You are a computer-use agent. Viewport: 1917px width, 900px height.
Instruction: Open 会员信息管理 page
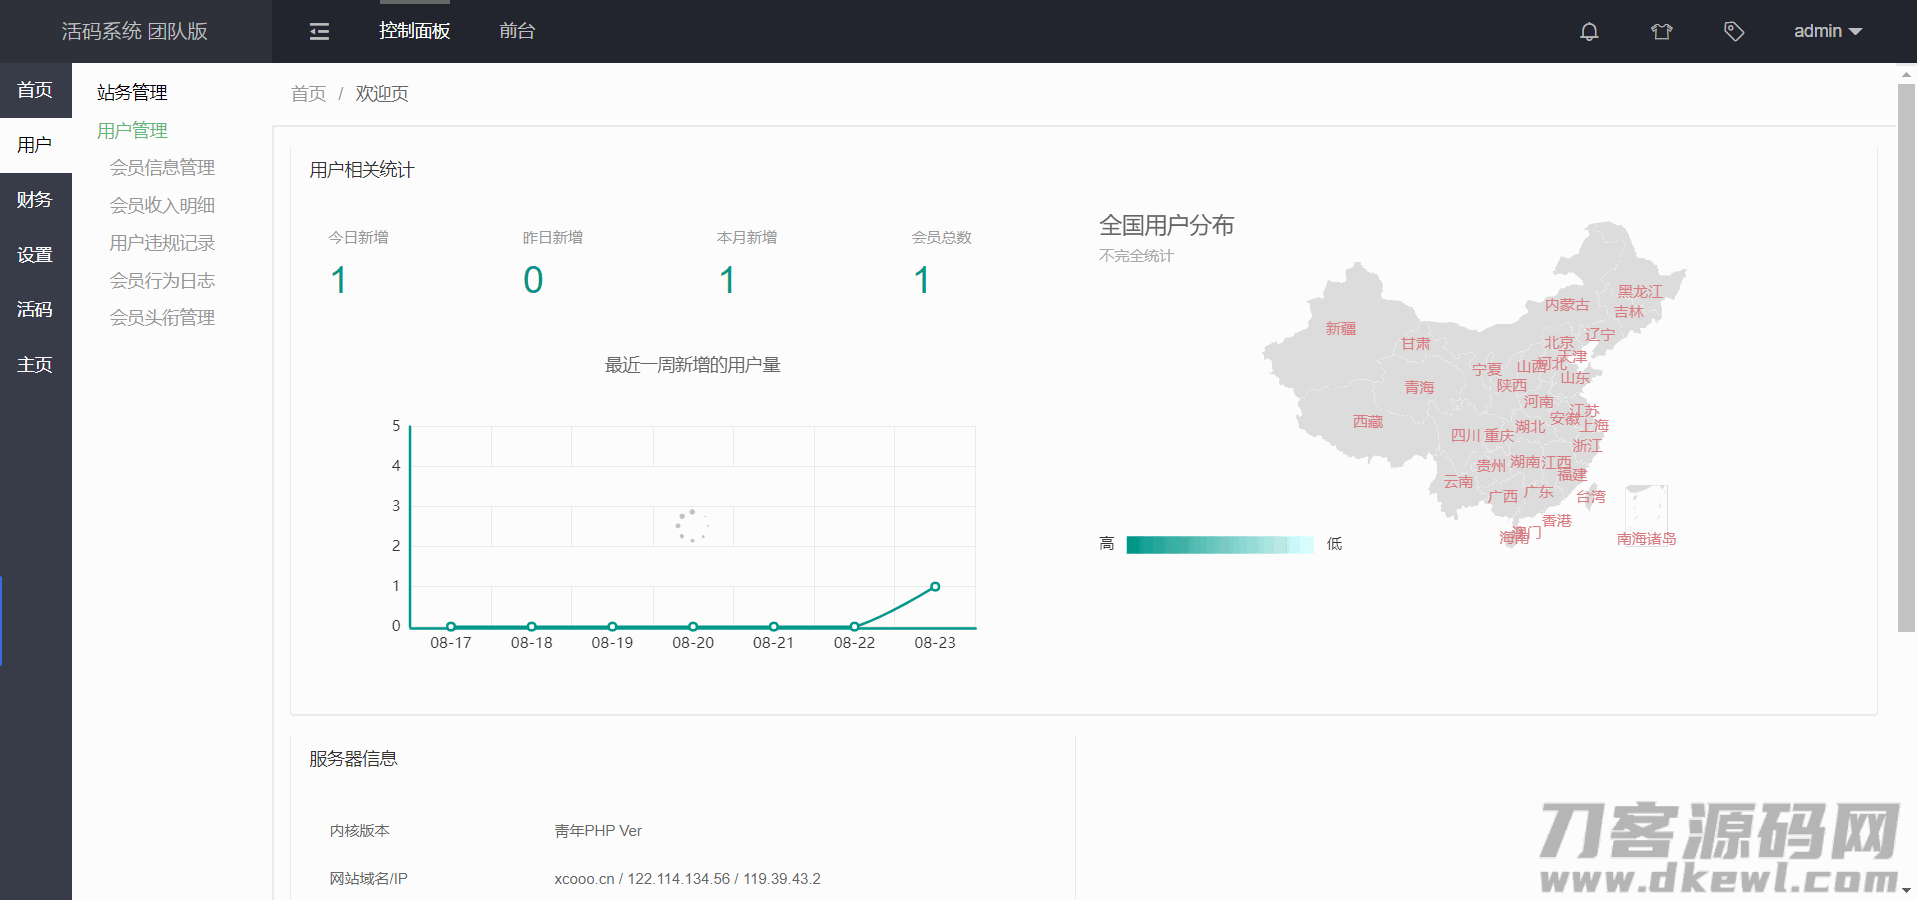coord(162,168)
